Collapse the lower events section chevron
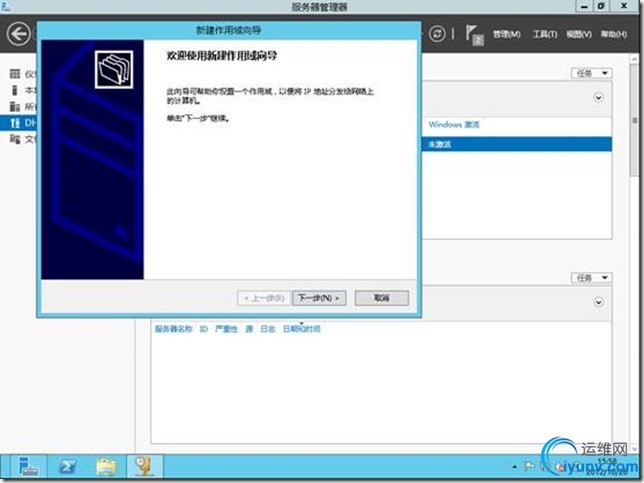Image resolution: width=644 pixels, height=483 pixels. click(x=598, y=302)
